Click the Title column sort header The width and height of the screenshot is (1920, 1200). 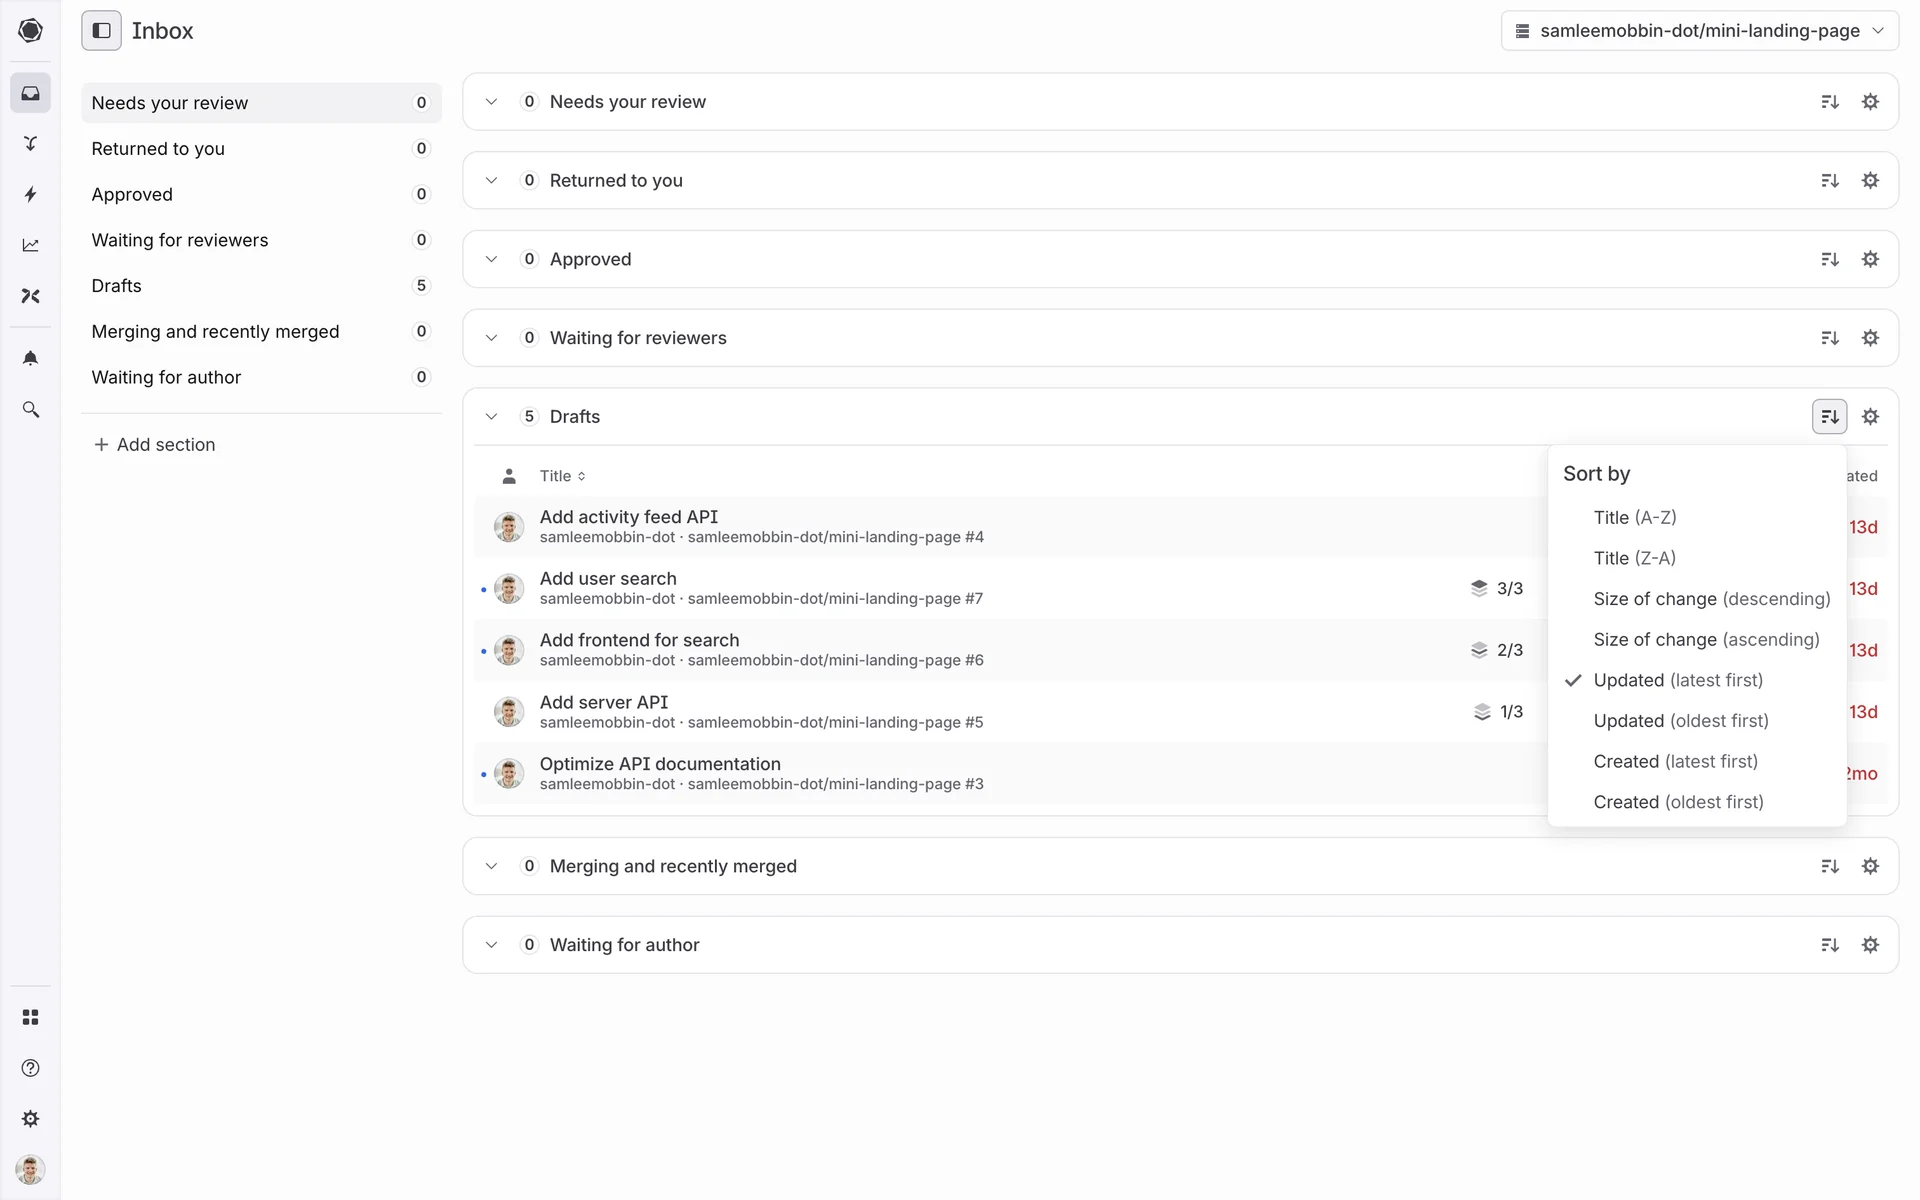coord(562,476)
